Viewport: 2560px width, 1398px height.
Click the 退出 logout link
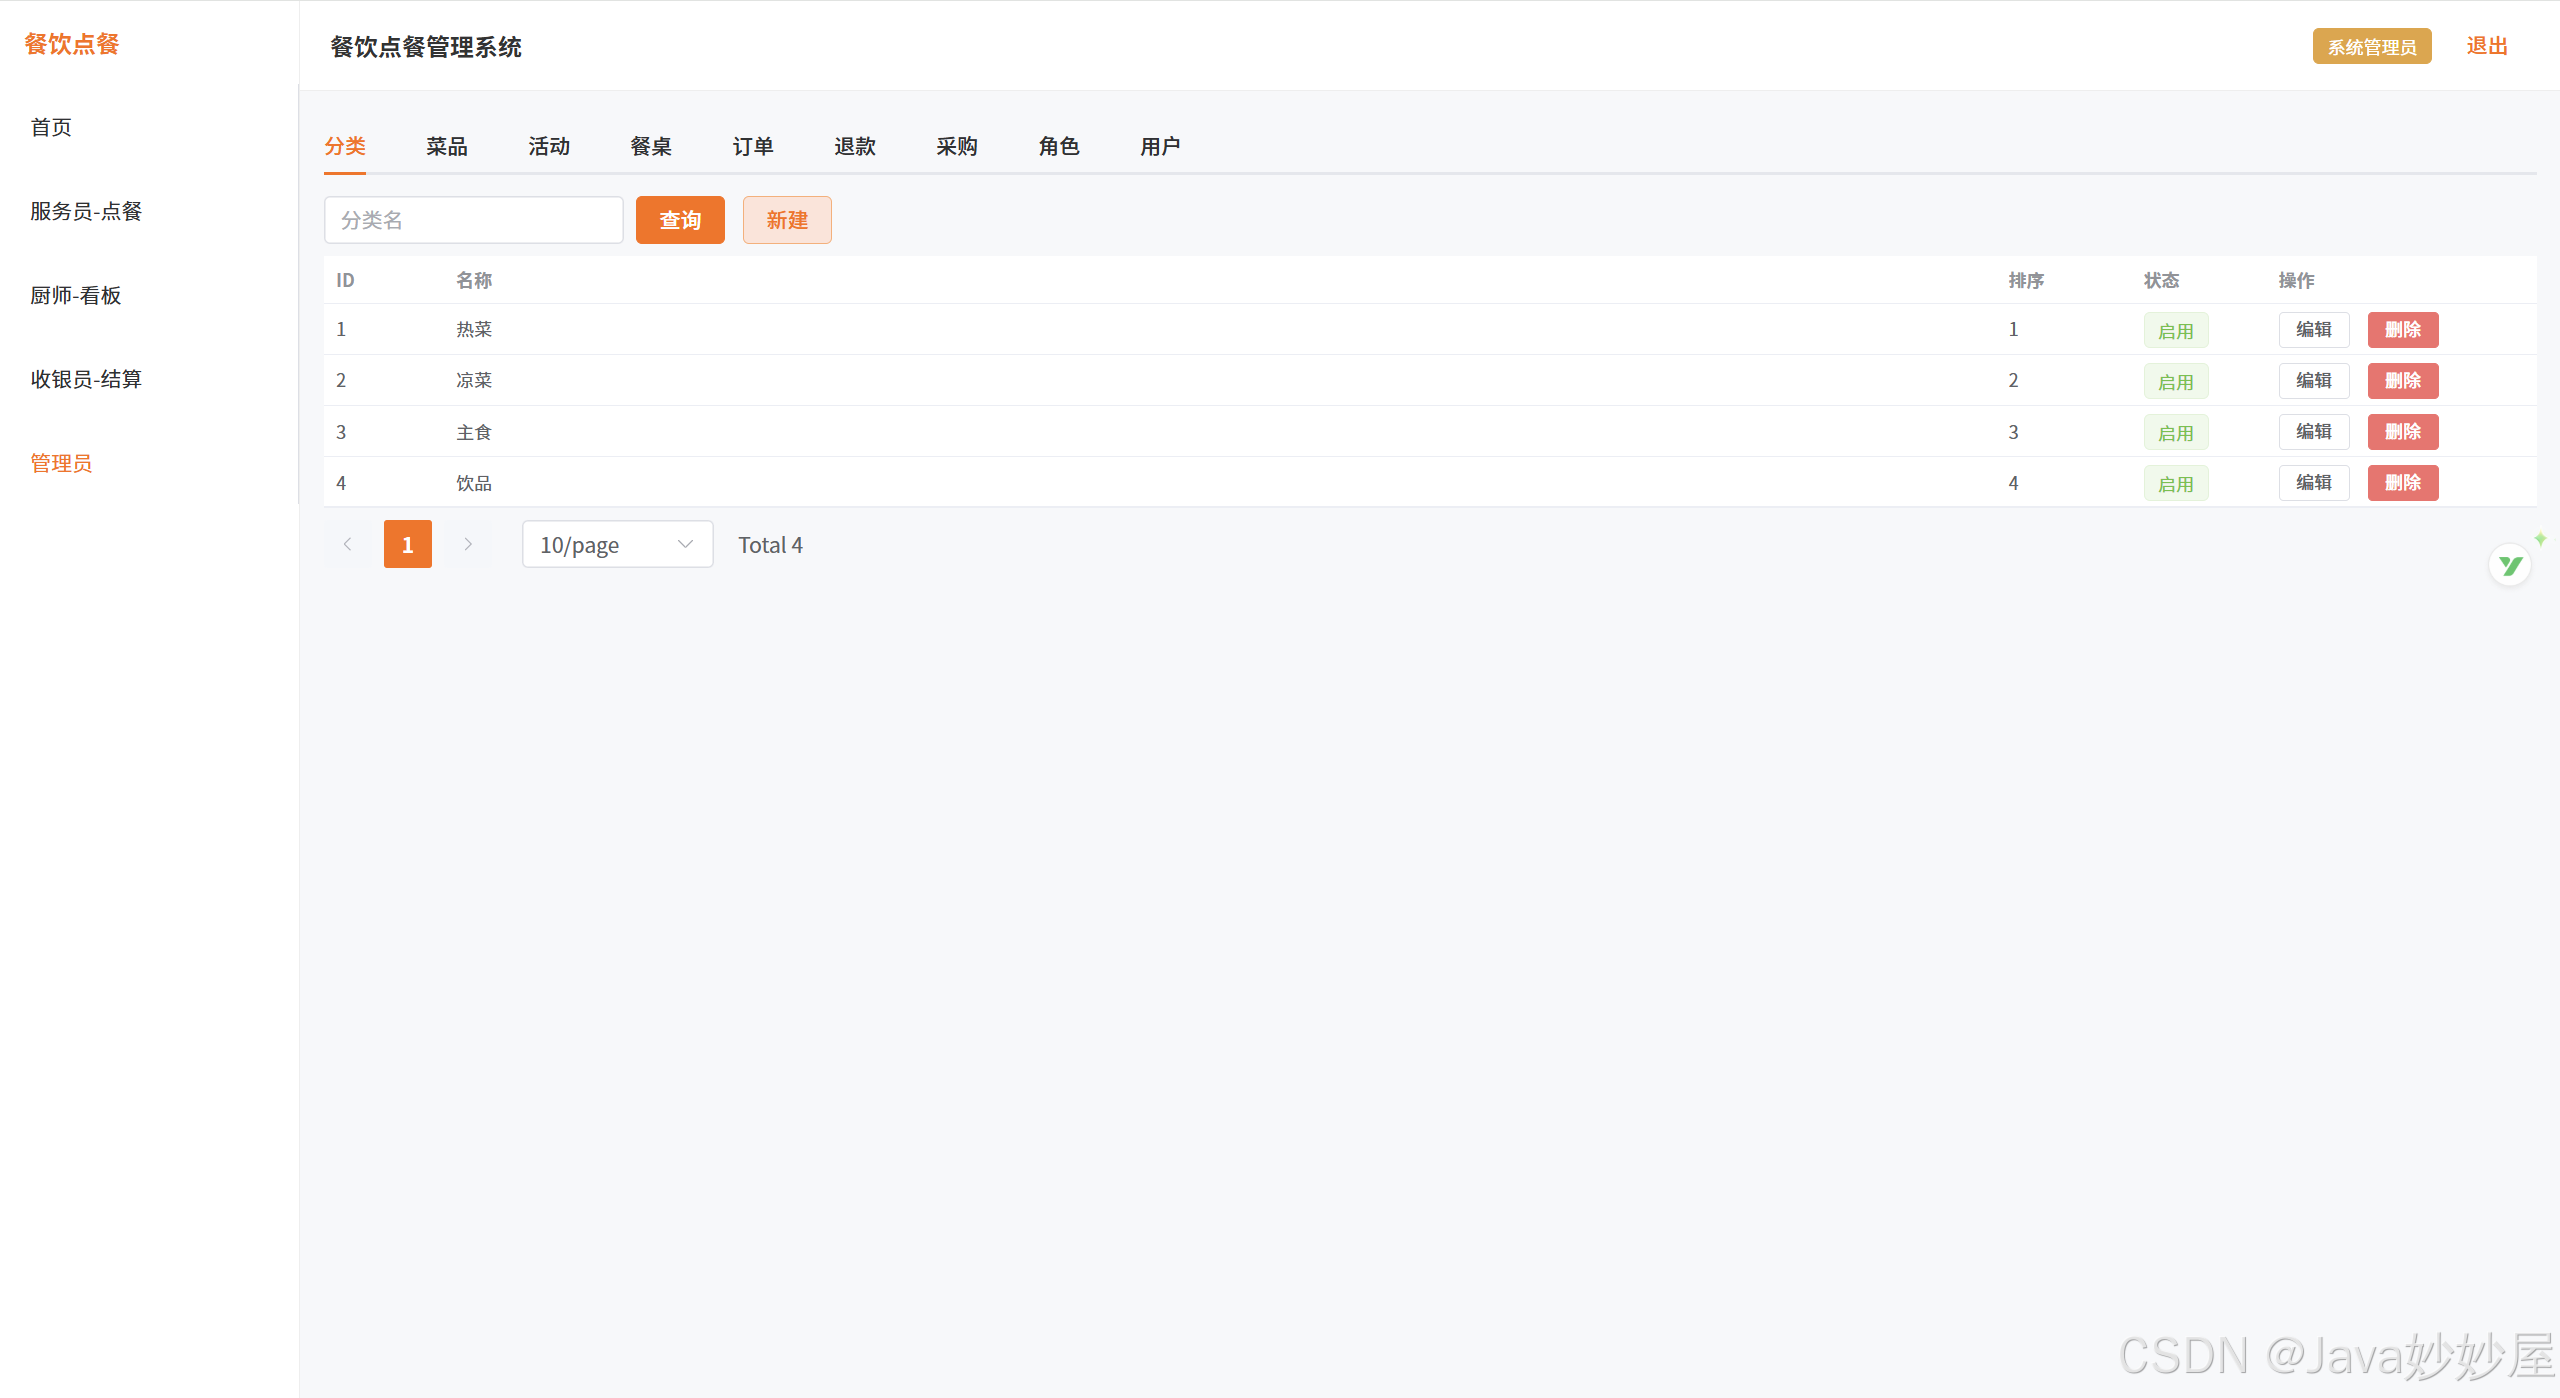tap(2486, 46)
